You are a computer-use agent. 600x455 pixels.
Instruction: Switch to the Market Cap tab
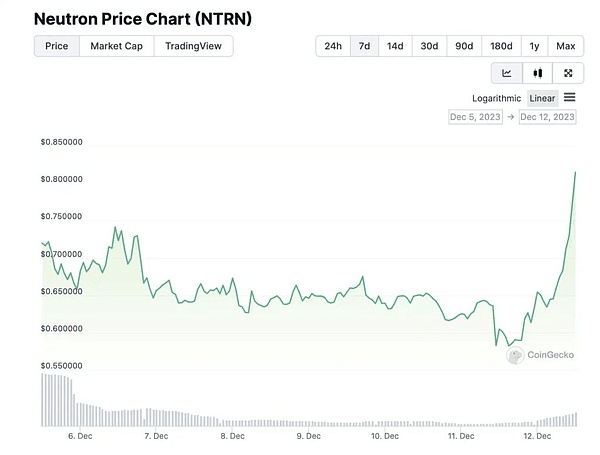click(116, 46)
